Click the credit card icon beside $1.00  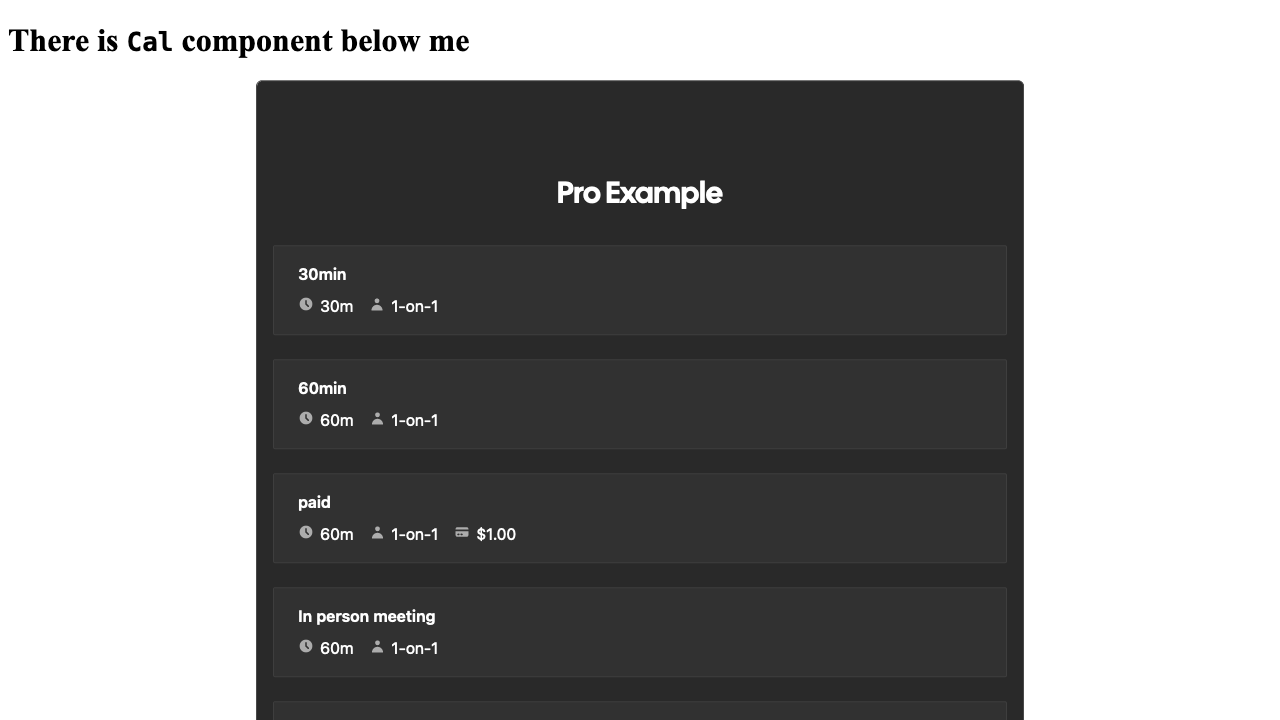(x=462, y=532)
